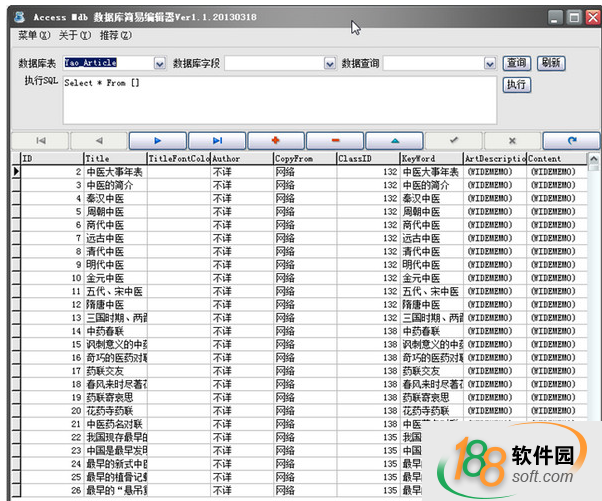Click the 刷新 button
Viewport: 602px width, 501px height.
(550, 63)
